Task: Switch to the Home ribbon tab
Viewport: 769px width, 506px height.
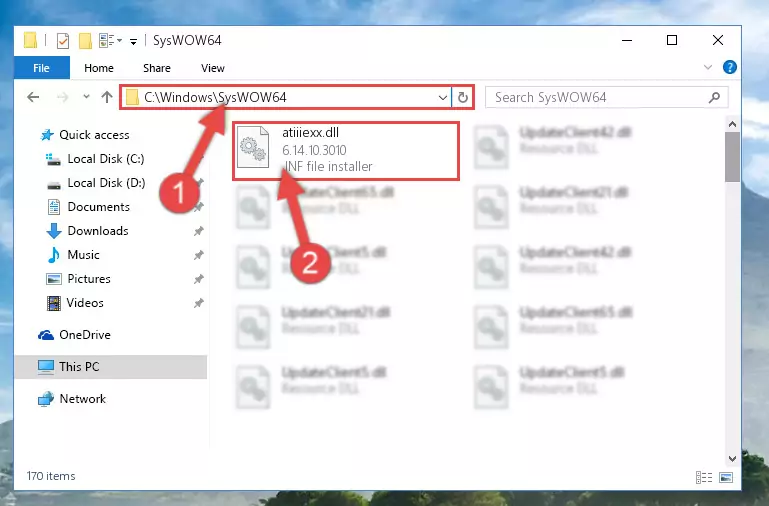Action: coord(99,68)
